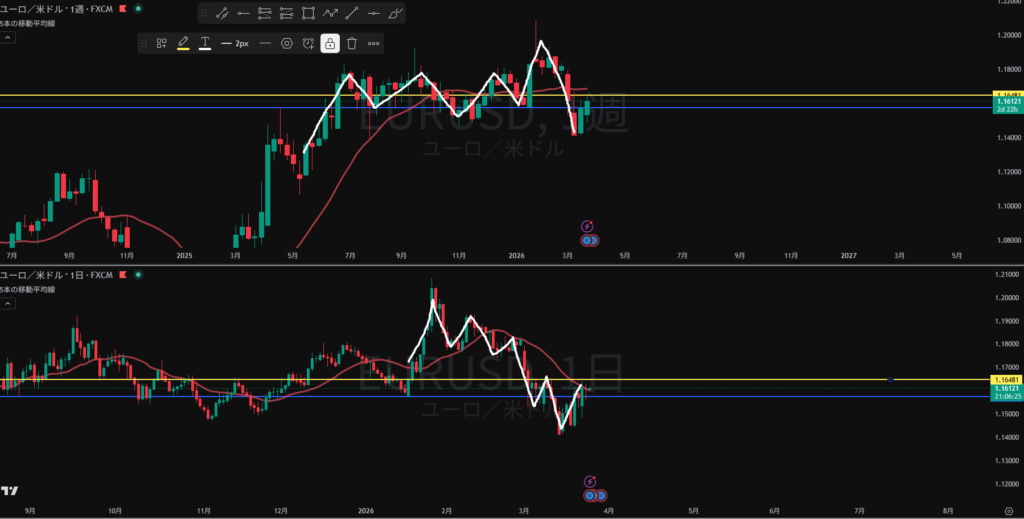
Task: Toggle the lock on the selected drawing
Action: click(329, 43)
